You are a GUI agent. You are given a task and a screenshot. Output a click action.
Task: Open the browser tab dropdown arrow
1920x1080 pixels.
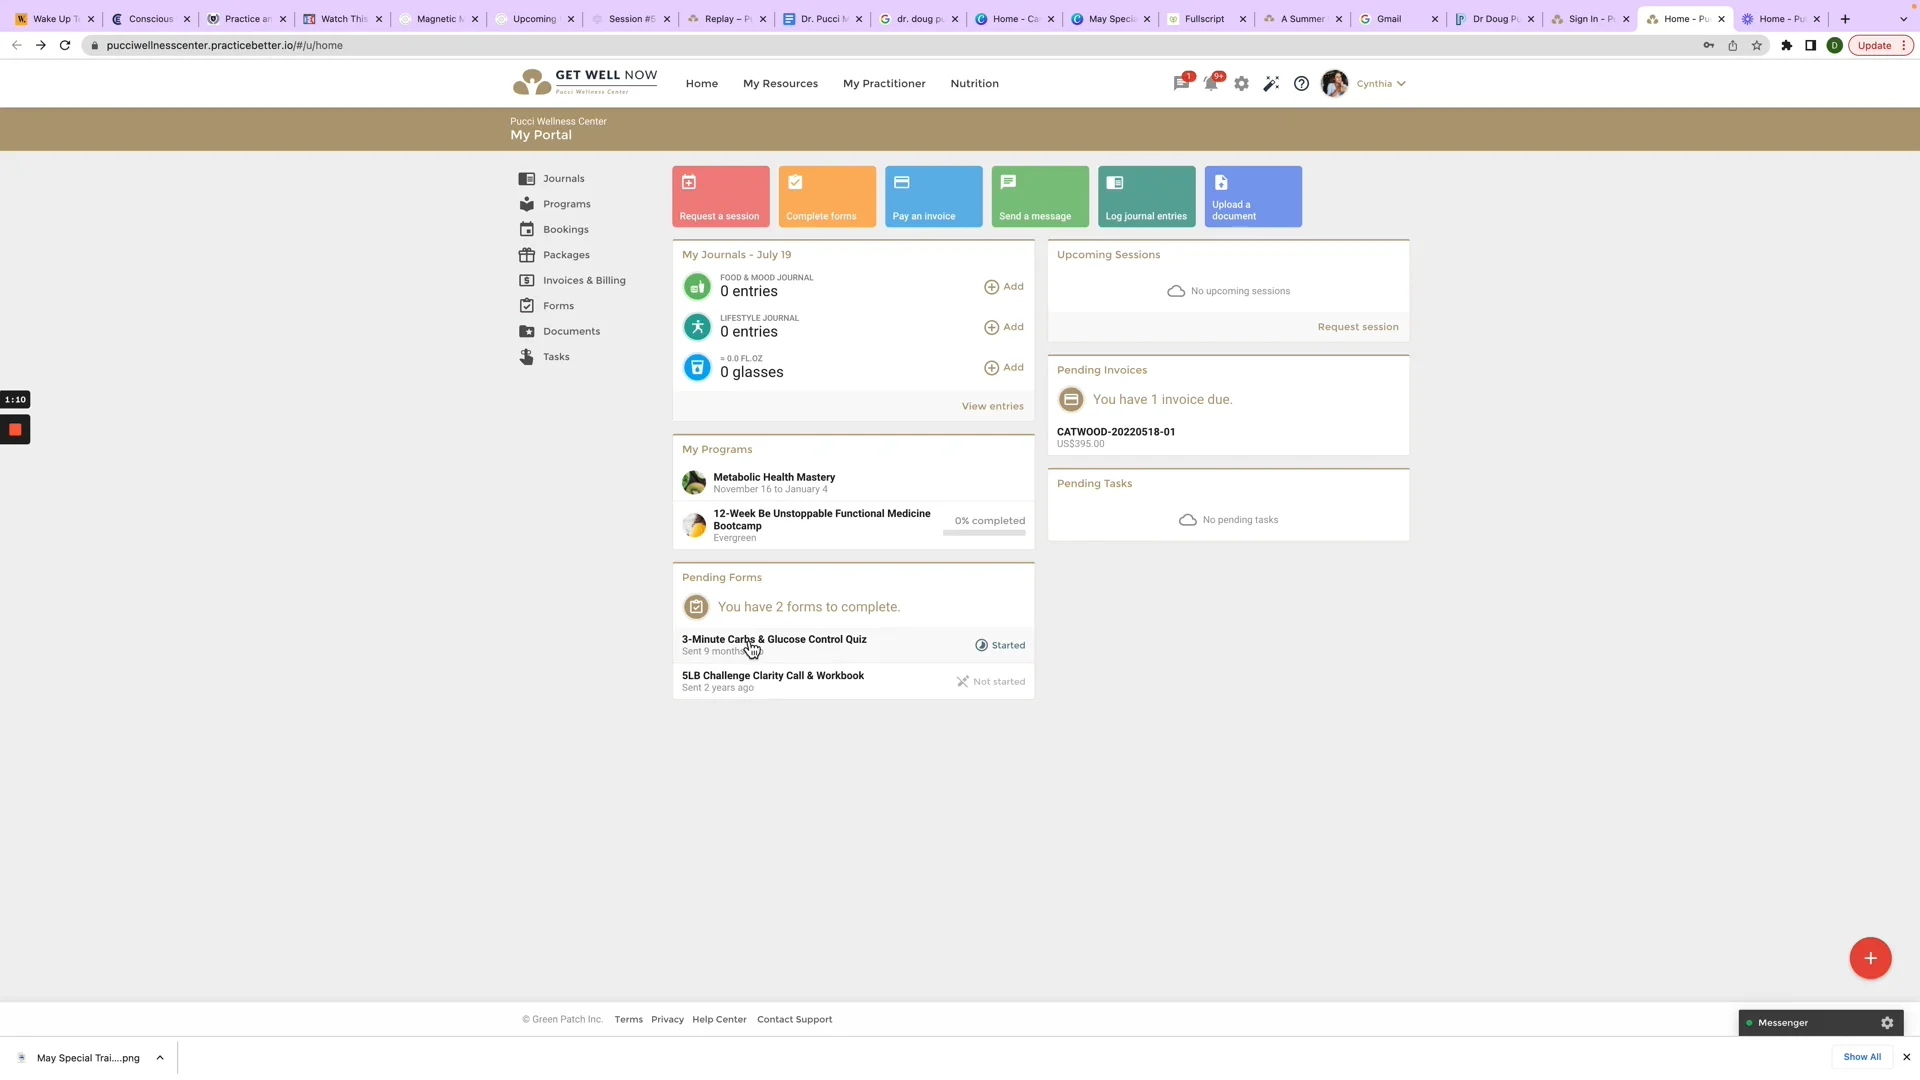click(1904, 19)
